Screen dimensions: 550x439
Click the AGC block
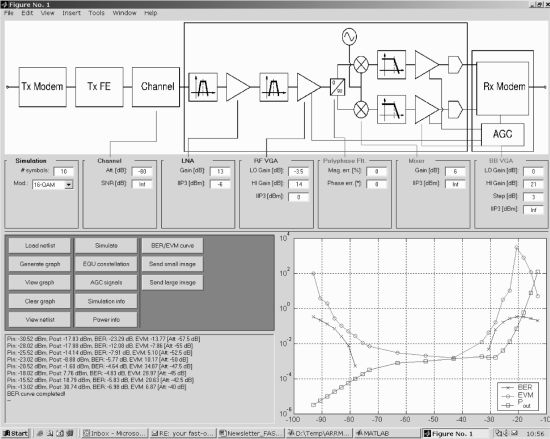click(503, 135)
